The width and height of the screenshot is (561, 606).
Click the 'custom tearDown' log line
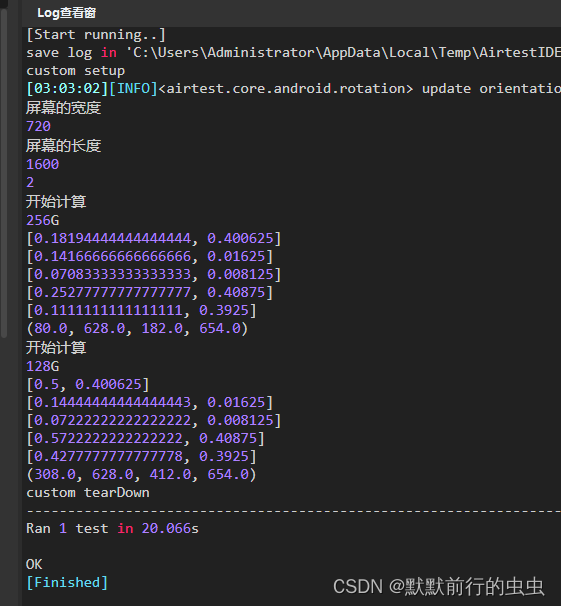coord(88,493)
